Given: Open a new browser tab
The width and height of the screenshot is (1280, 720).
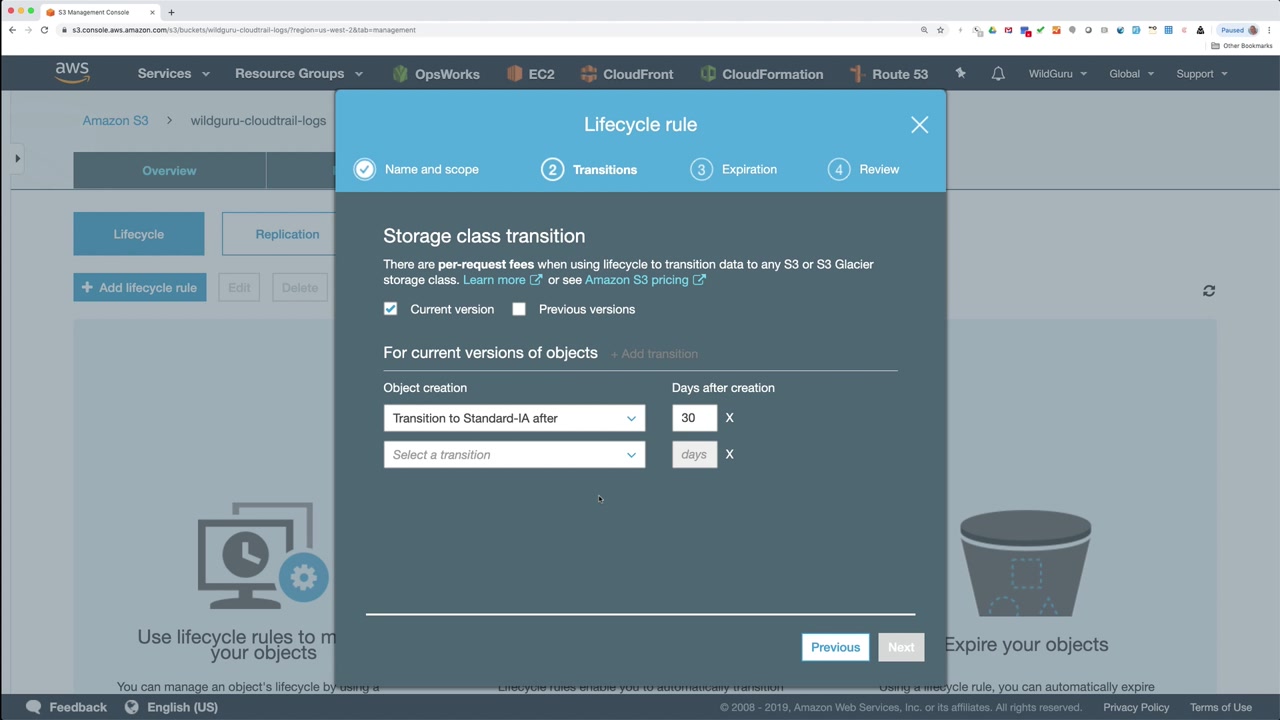Looking at the screenshot, I should tap(171, 12).
